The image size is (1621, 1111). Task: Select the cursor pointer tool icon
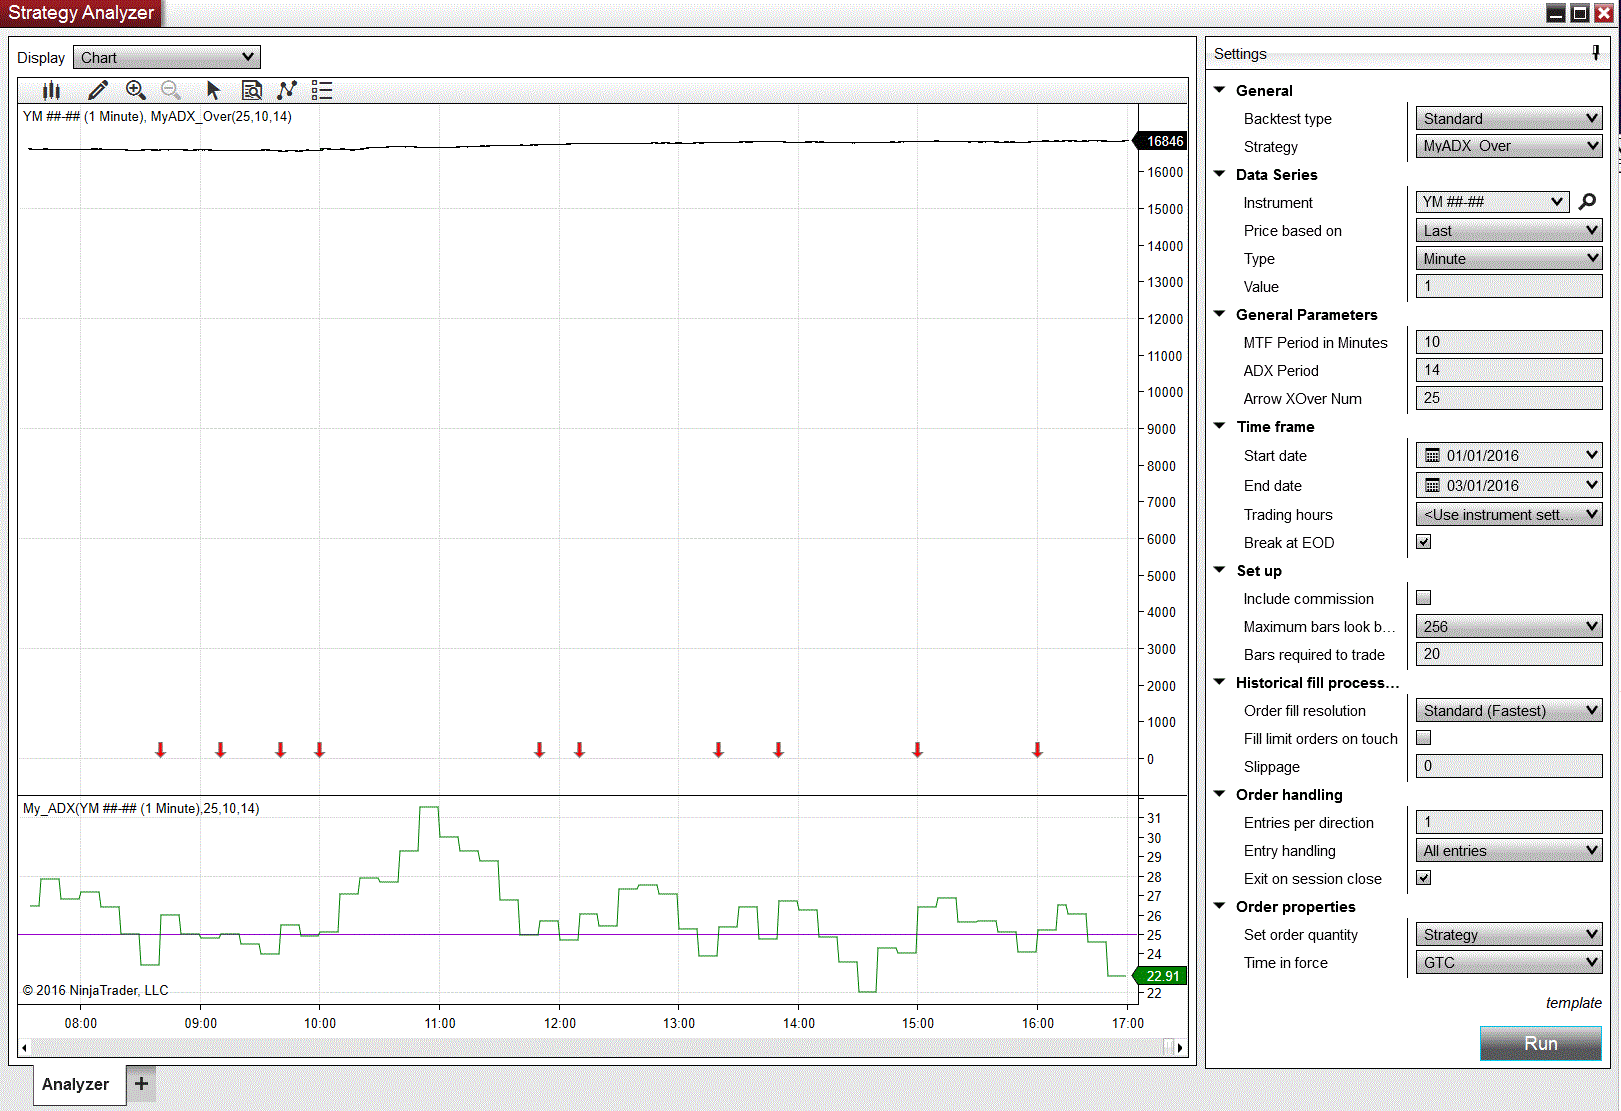[x=213, y=91]
